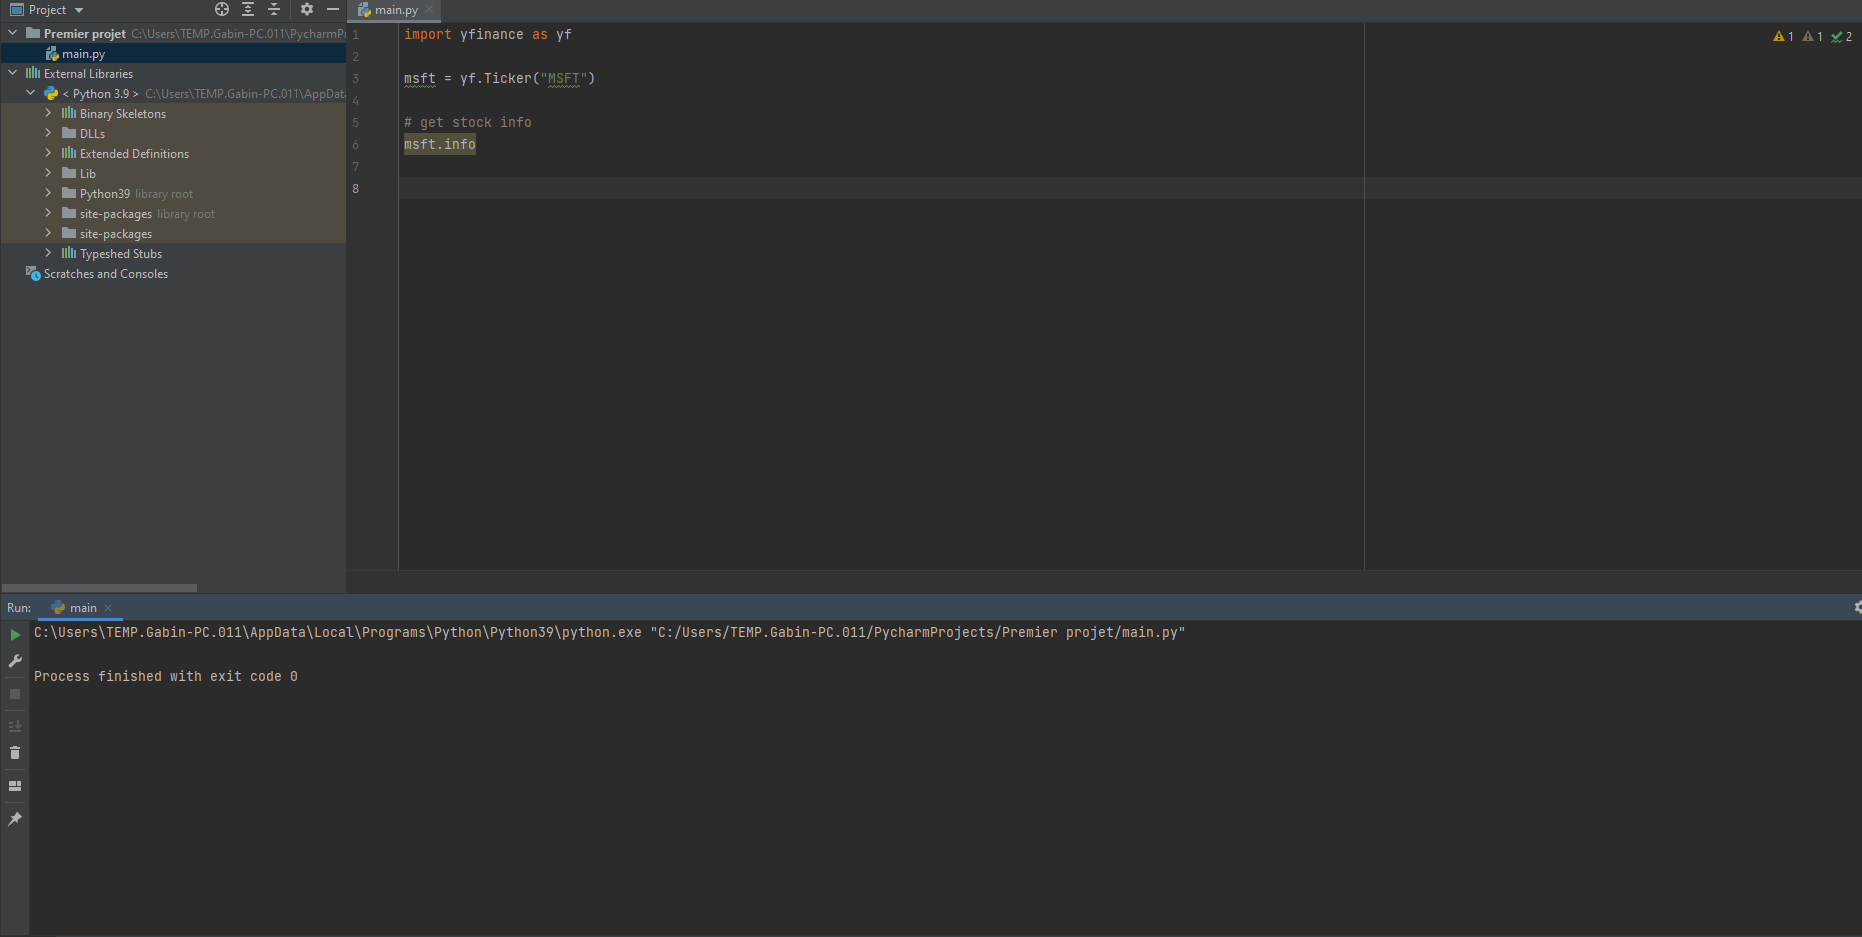Screen dimensions: 1862x937
Task: Rerun main with green play button
Action: coord(15,635)
